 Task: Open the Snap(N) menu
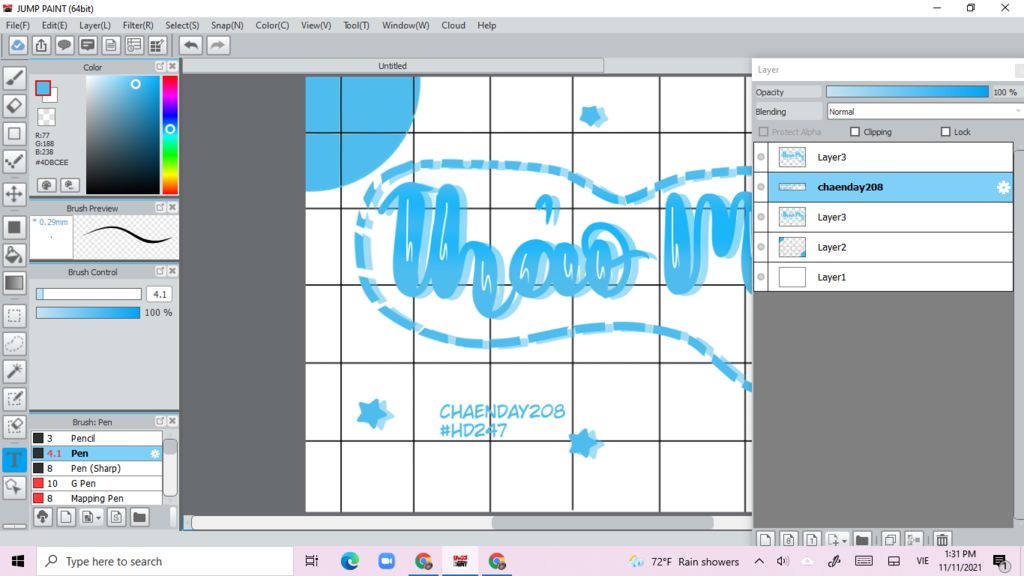pyautogui.click(x=227, y=25)
